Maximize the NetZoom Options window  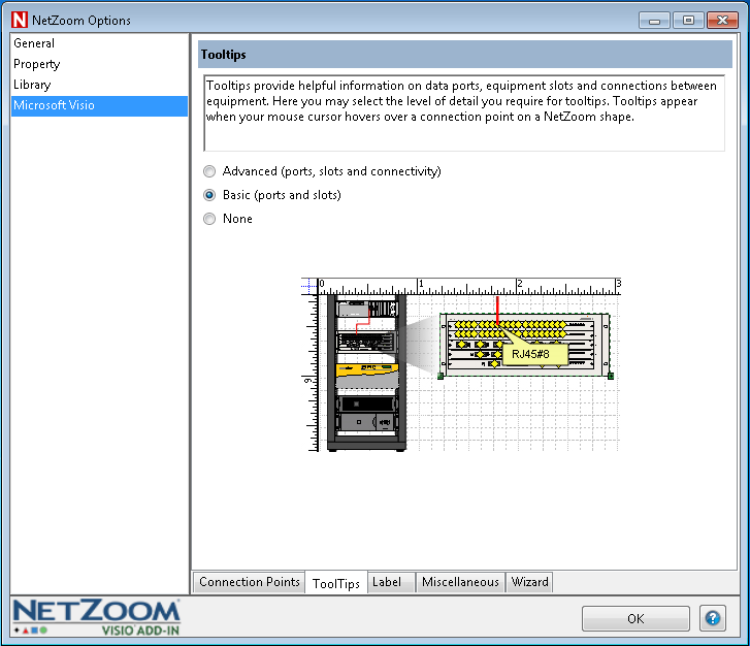[688, 21]
